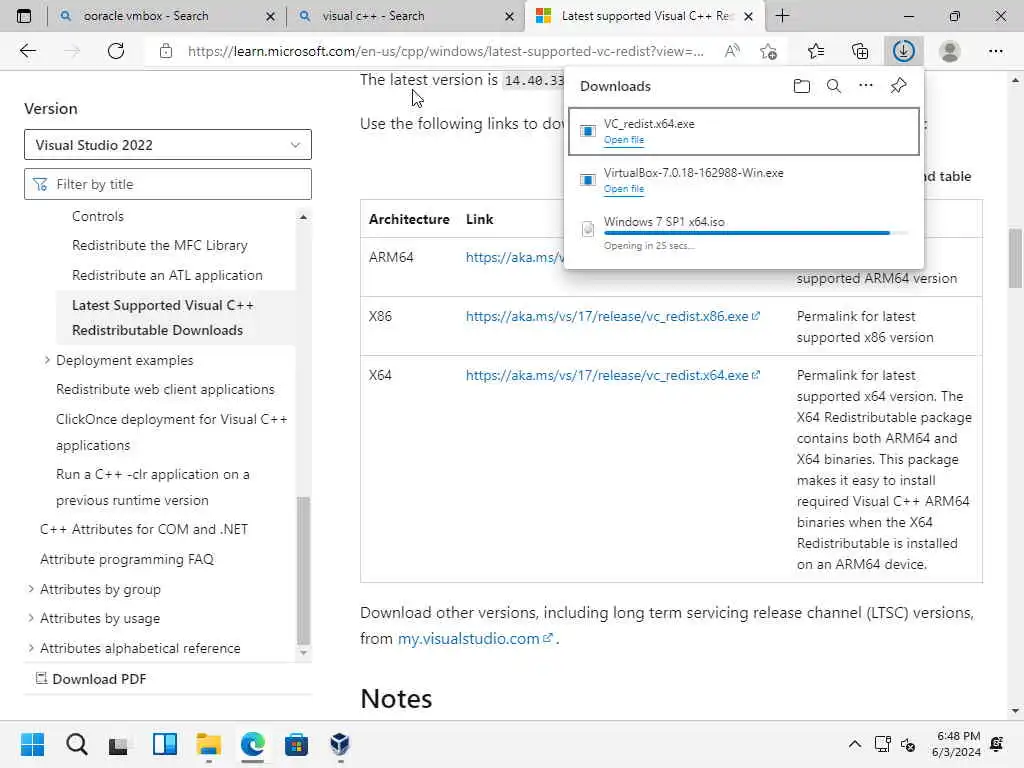The height and width of the screenshot is (768, 1024).
Task: Click Download PDF button
Action: tap(91, 679)
